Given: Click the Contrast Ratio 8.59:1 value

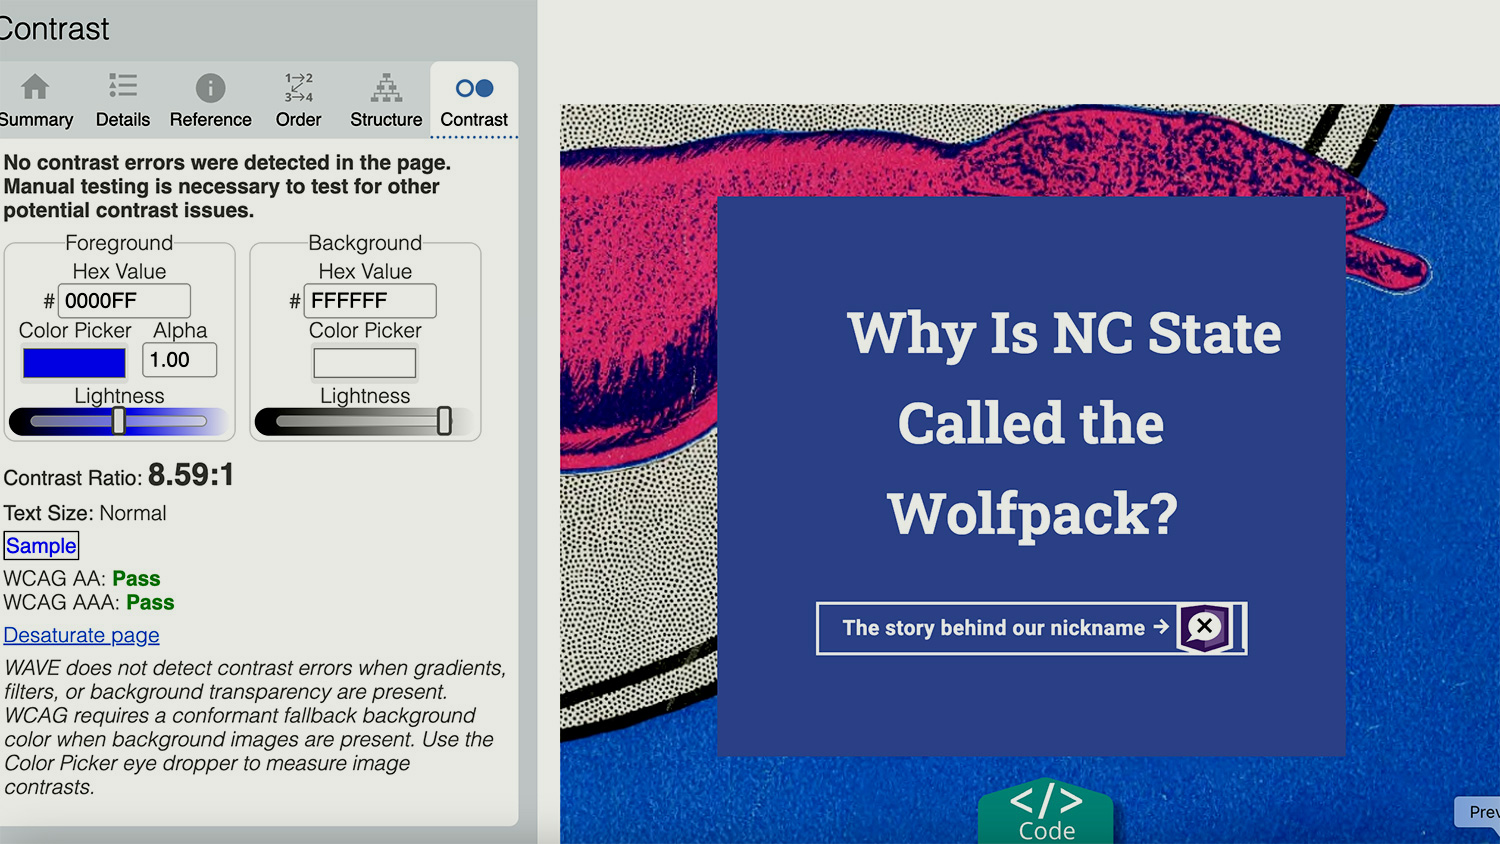Looking at the screenshot, I should pyautogui.click(x=191, y=475).
